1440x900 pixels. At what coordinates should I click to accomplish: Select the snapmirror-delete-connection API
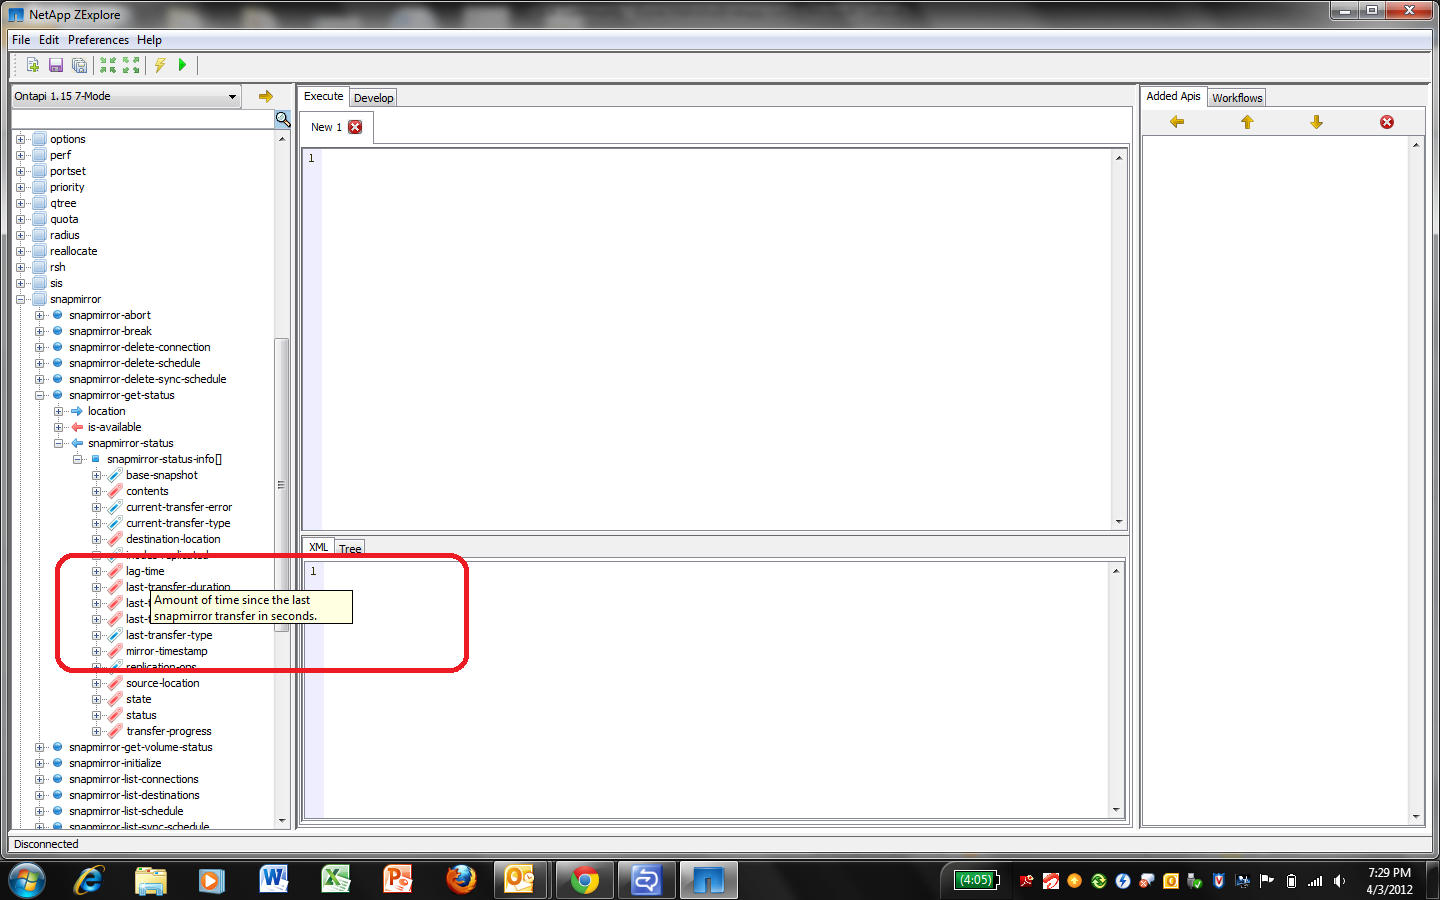point(140,347)
